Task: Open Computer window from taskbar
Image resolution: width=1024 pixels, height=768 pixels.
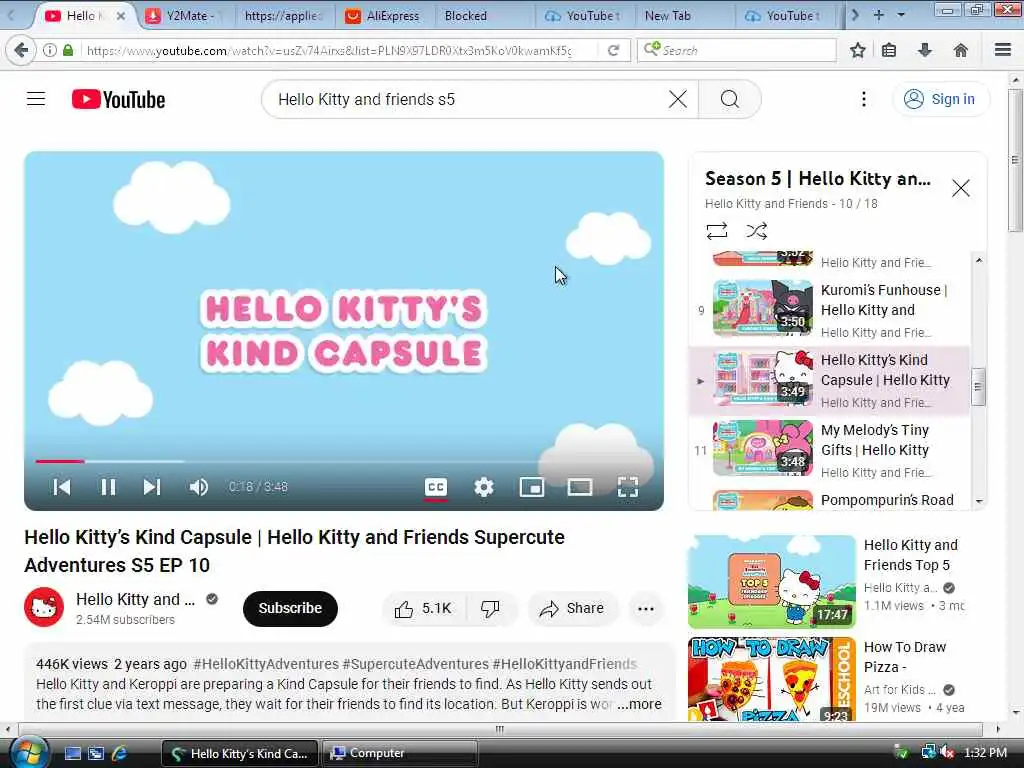Action: coord(400,753)
